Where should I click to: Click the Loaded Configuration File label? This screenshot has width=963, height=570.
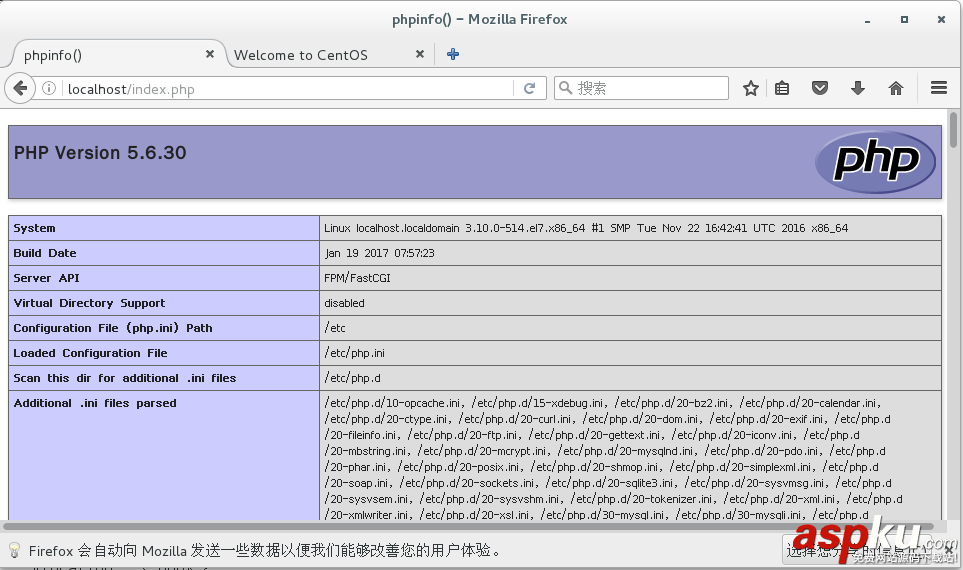[x=90, y=353]
